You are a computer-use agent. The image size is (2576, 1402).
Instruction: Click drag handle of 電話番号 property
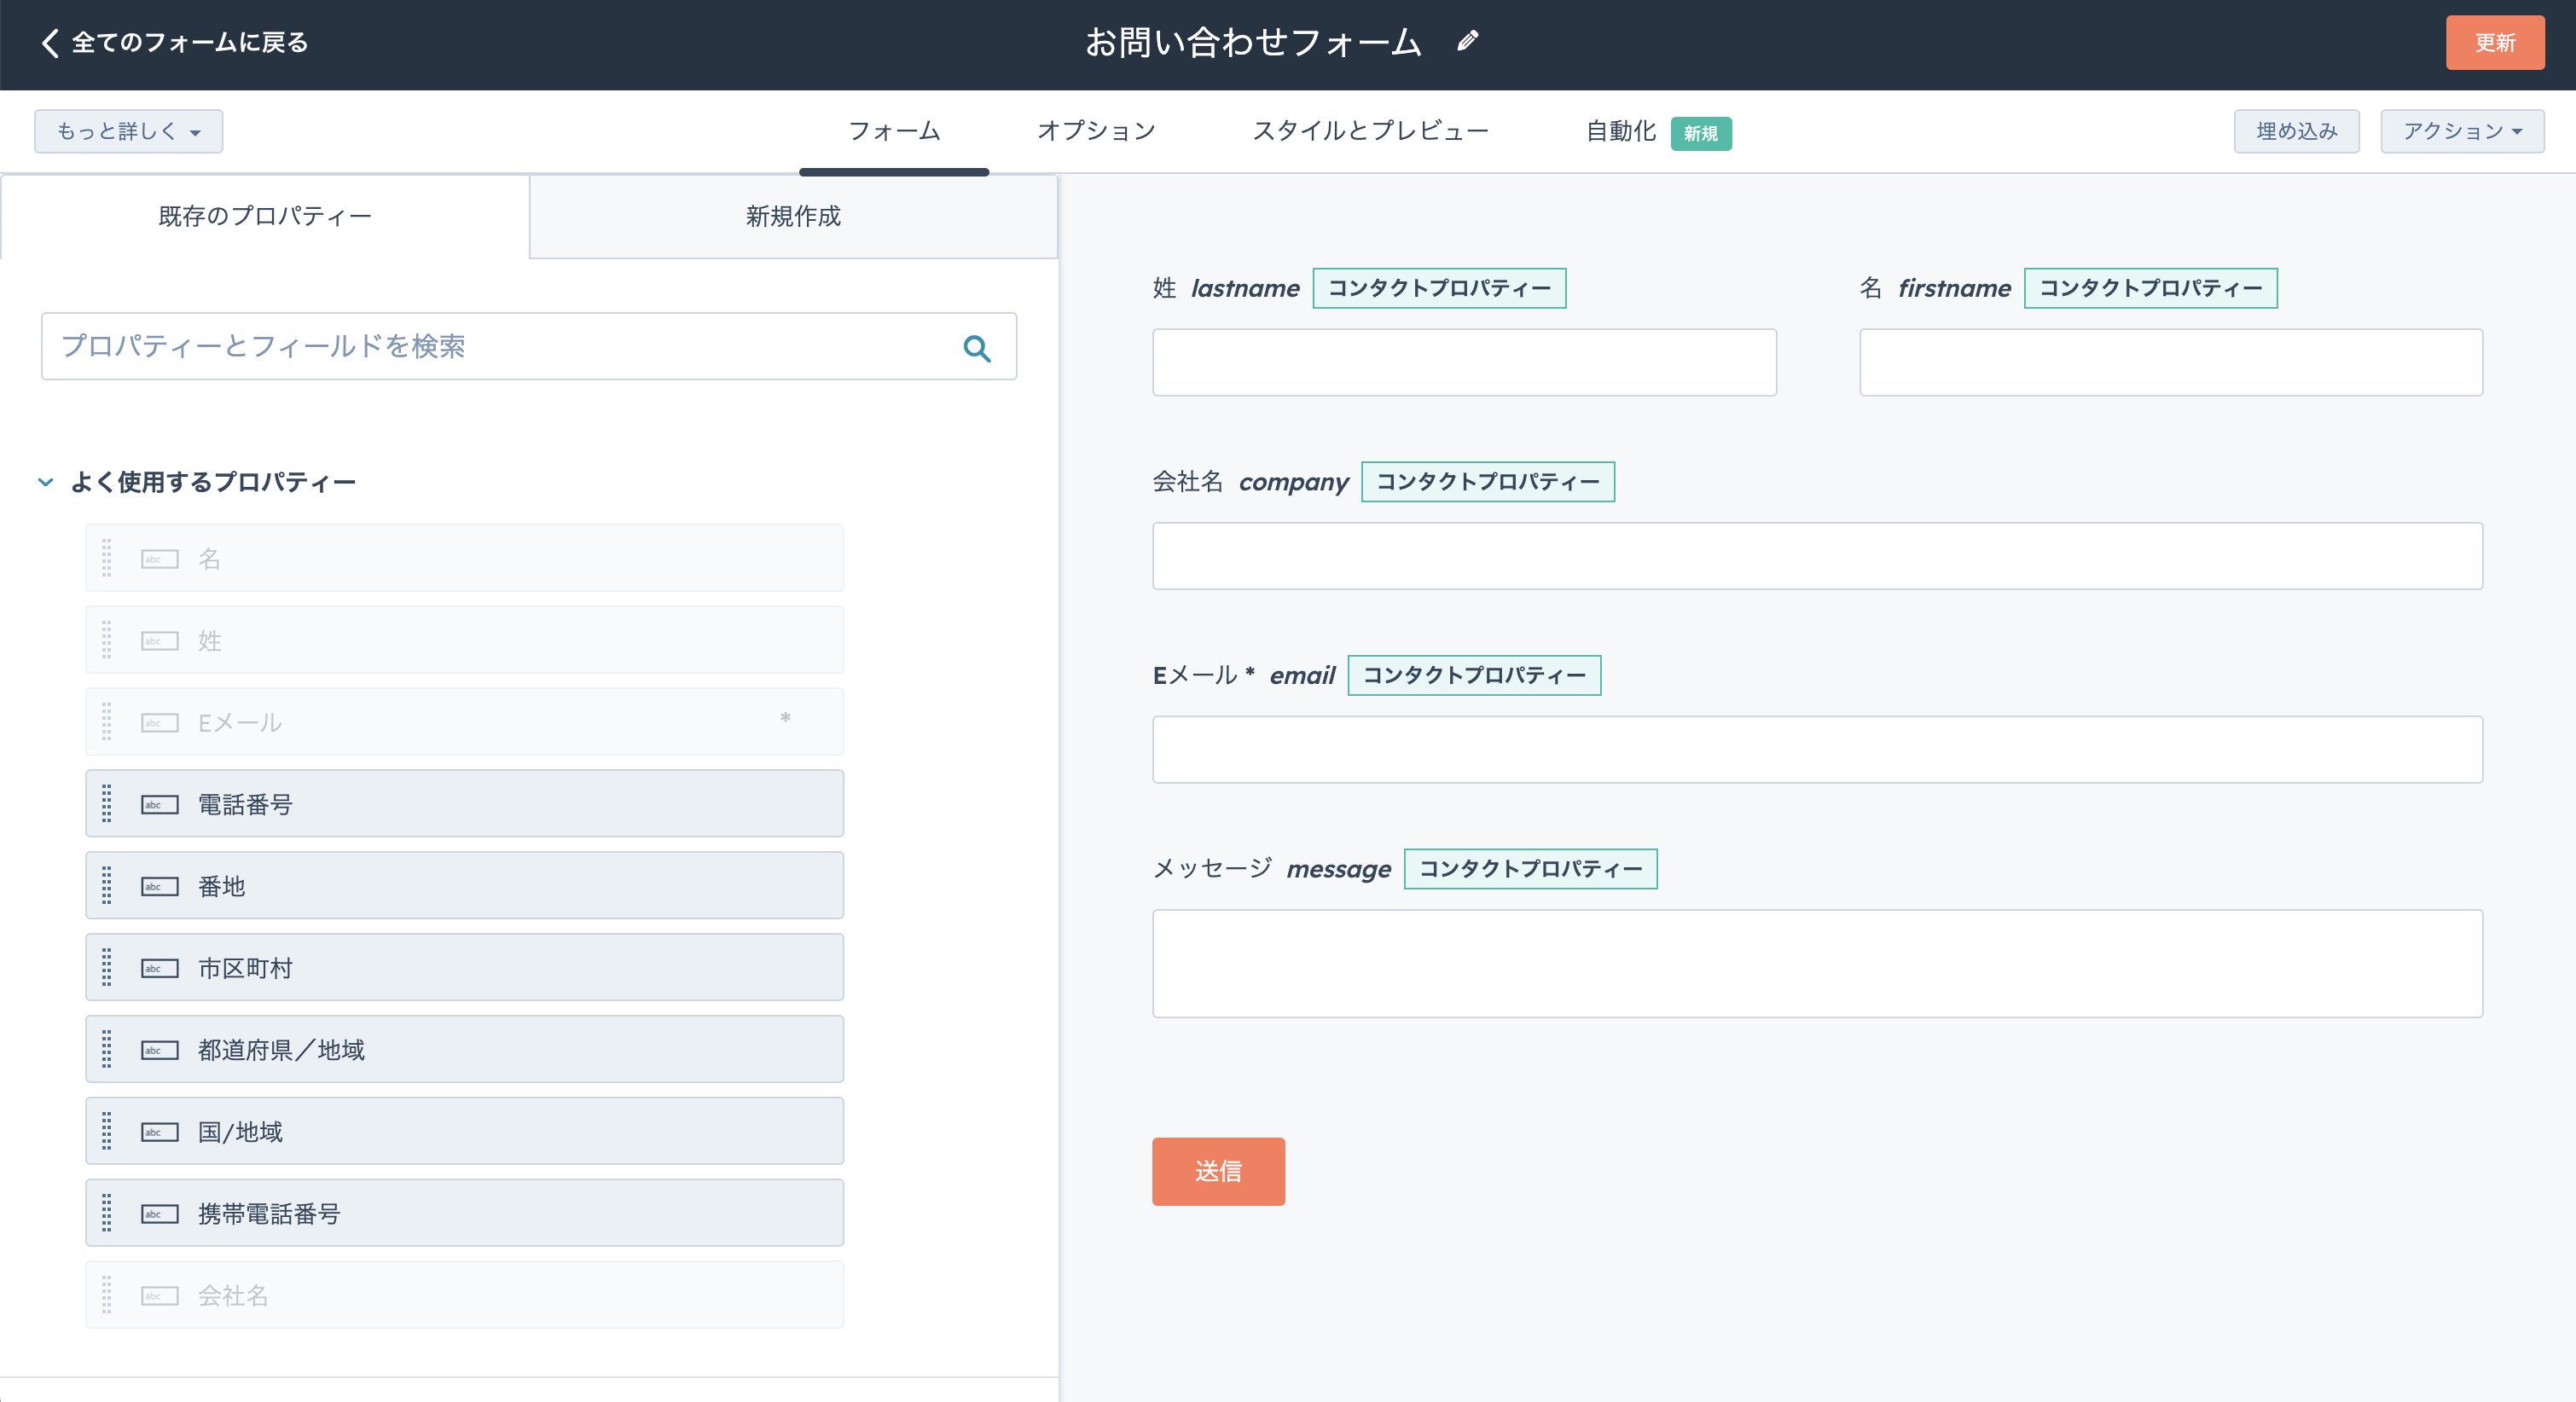107,804
